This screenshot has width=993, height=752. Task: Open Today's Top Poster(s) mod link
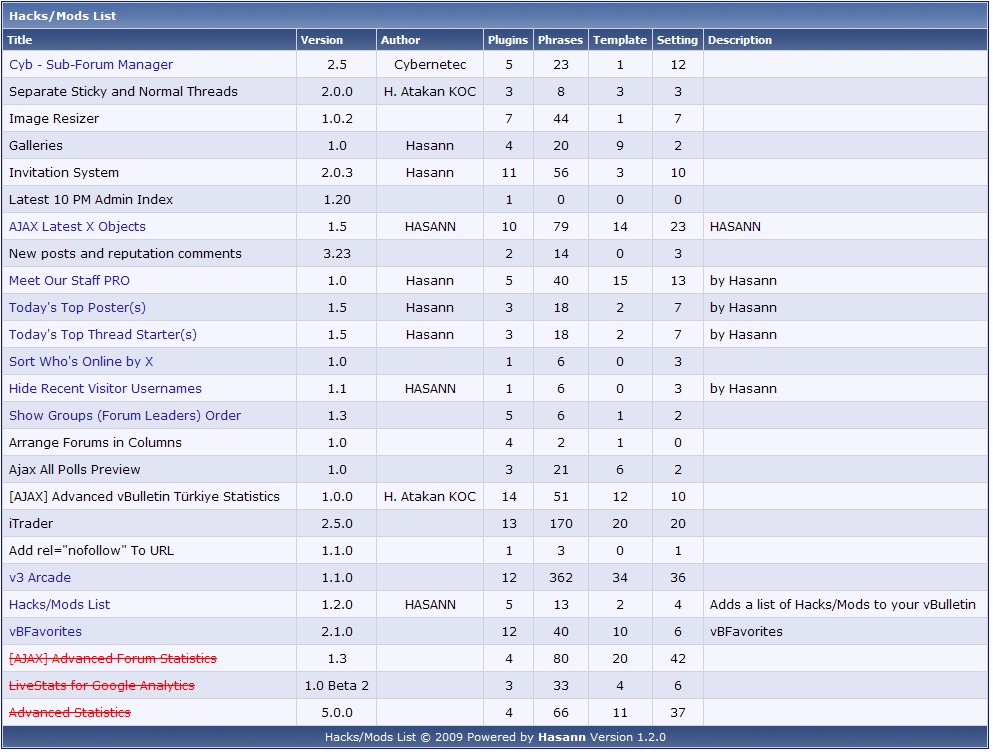click(x=77, y=308)
